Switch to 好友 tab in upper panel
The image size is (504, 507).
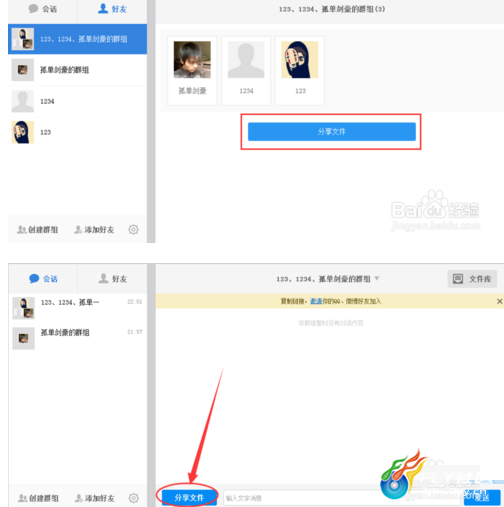click(x=112, y=9)
